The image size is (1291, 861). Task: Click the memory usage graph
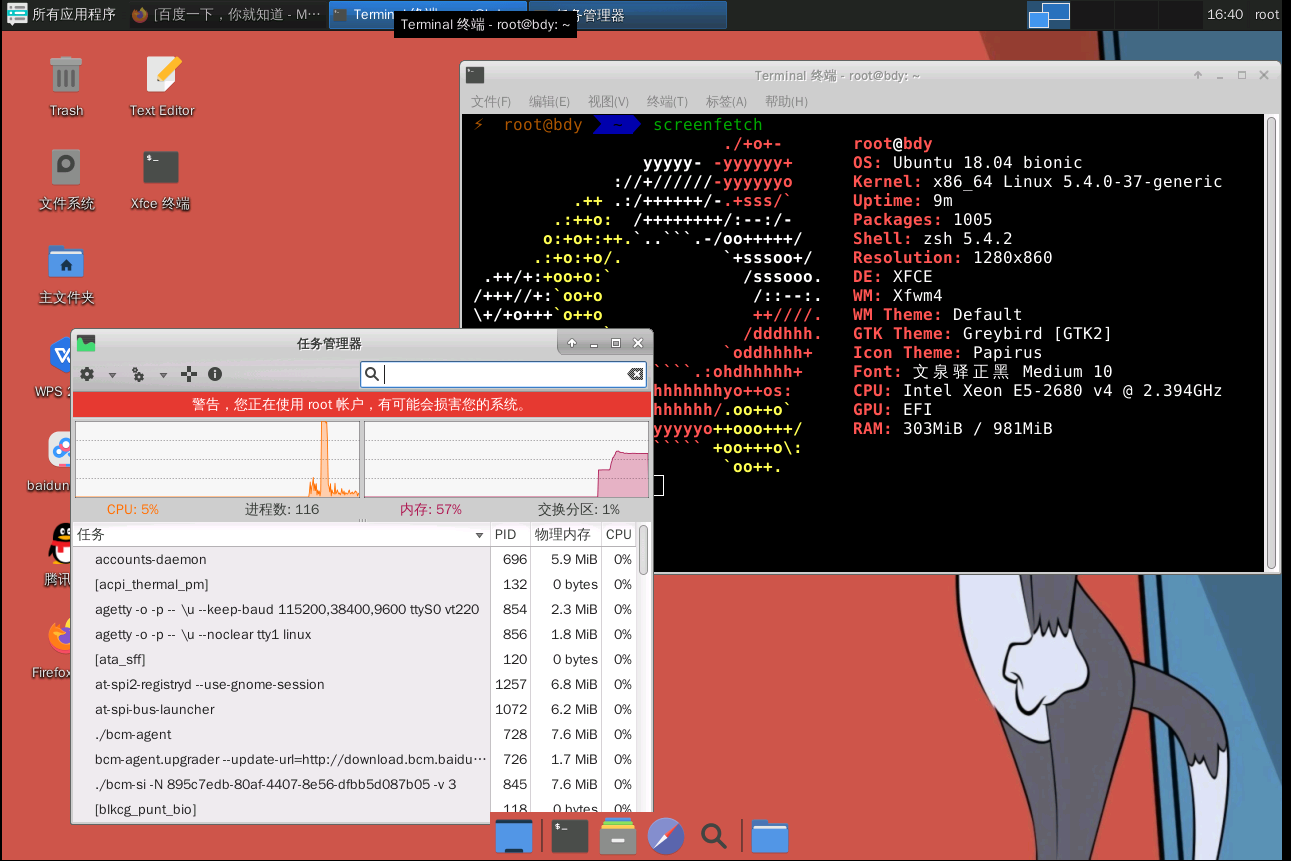(x=506, y=459)
